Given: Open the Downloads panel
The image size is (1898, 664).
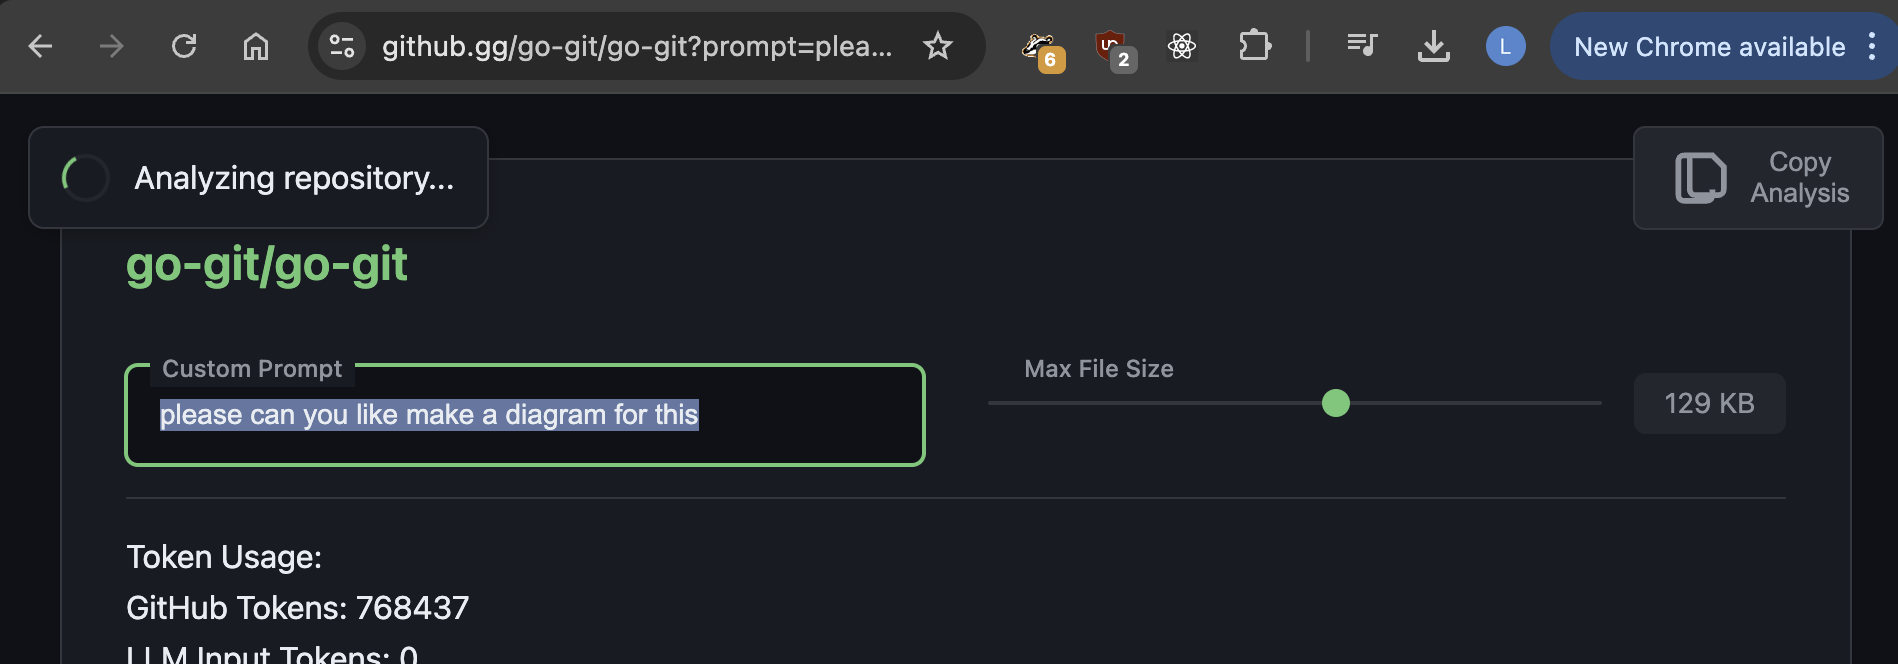Looking at the screenshot, I should coord(1434,46).
